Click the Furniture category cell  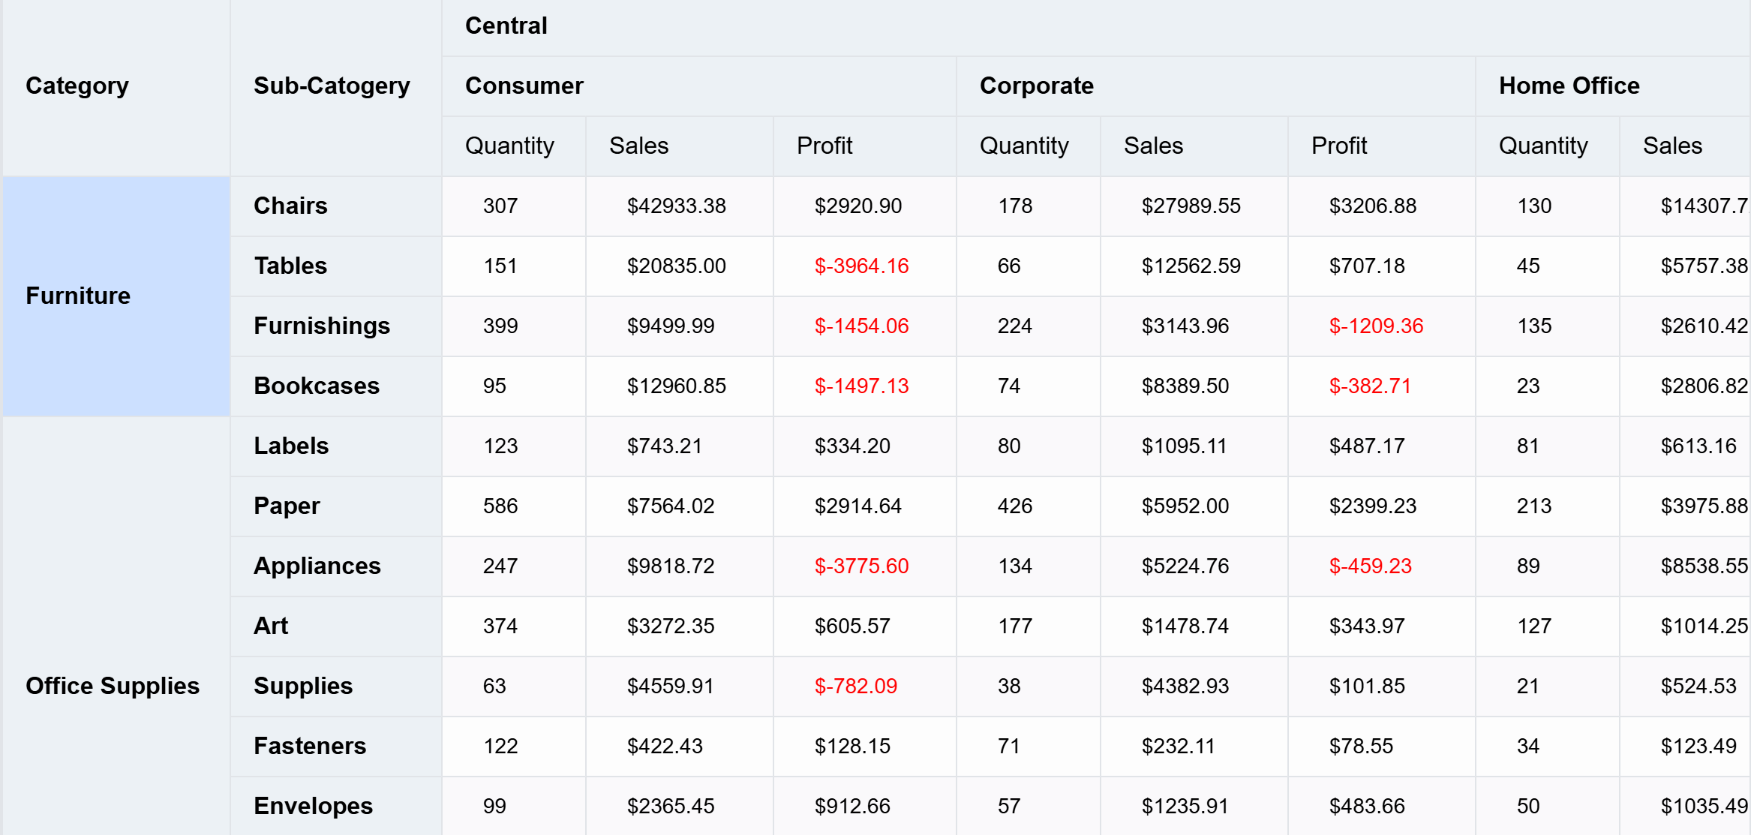pyautogui.click(x=78, y=296)
